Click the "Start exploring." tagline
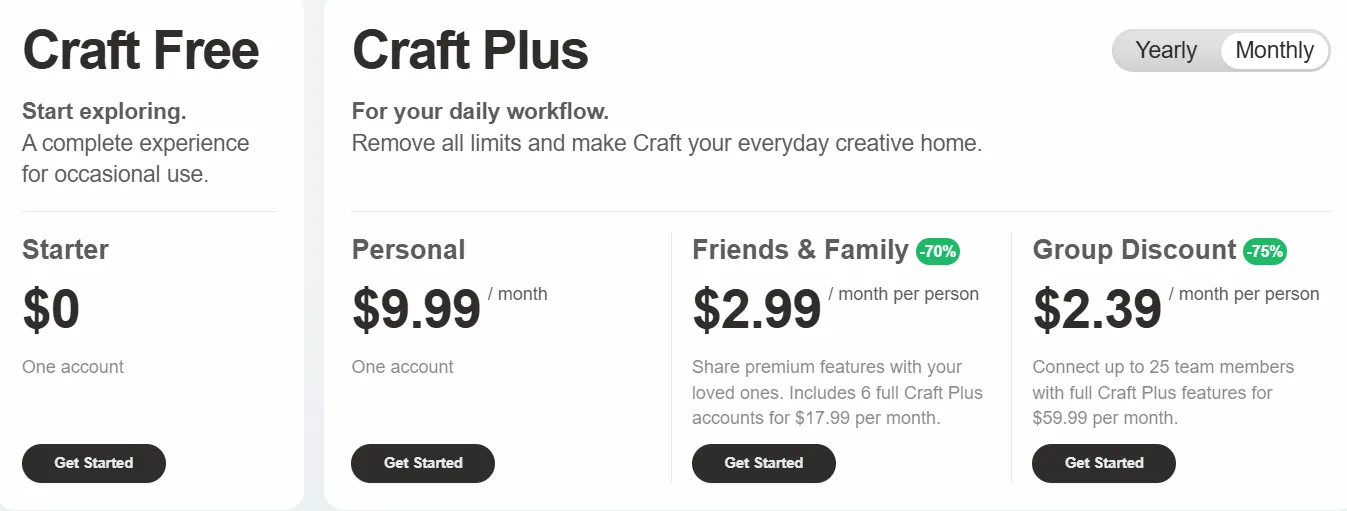This screenshot has width=1347, height=511. tap(104, 111)
